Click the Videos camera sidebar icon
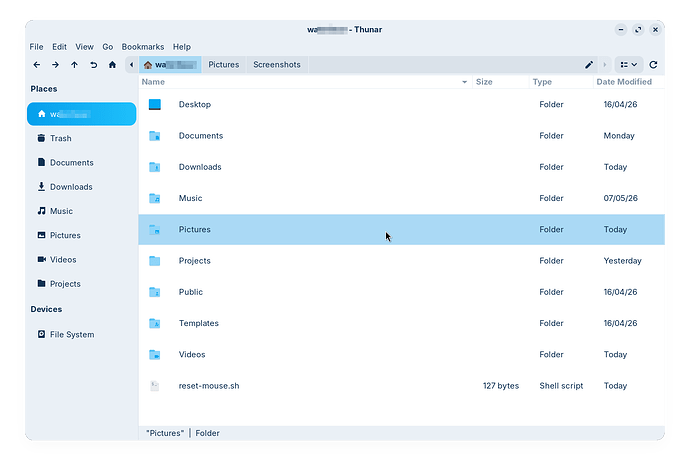The image size is (690, 471). [x=41, y=259]
